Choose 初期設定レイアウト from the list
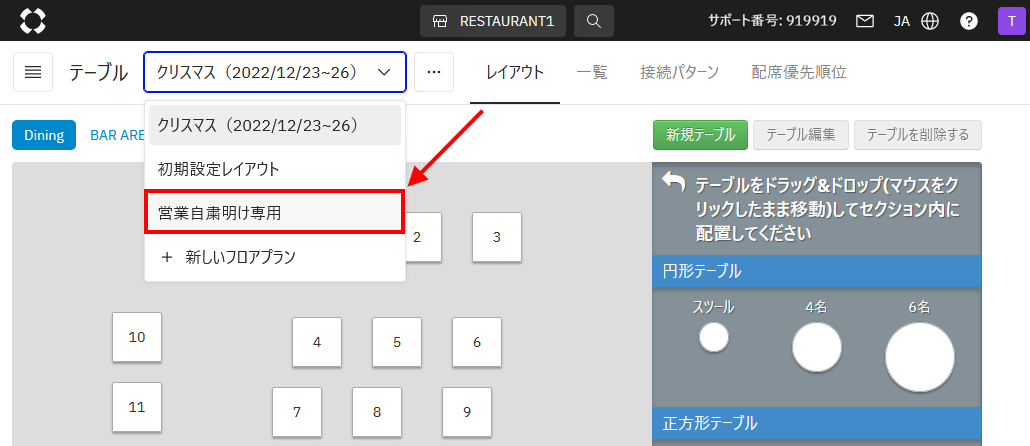The width and height of the screenshot is (1030, 446). (275, 169)
